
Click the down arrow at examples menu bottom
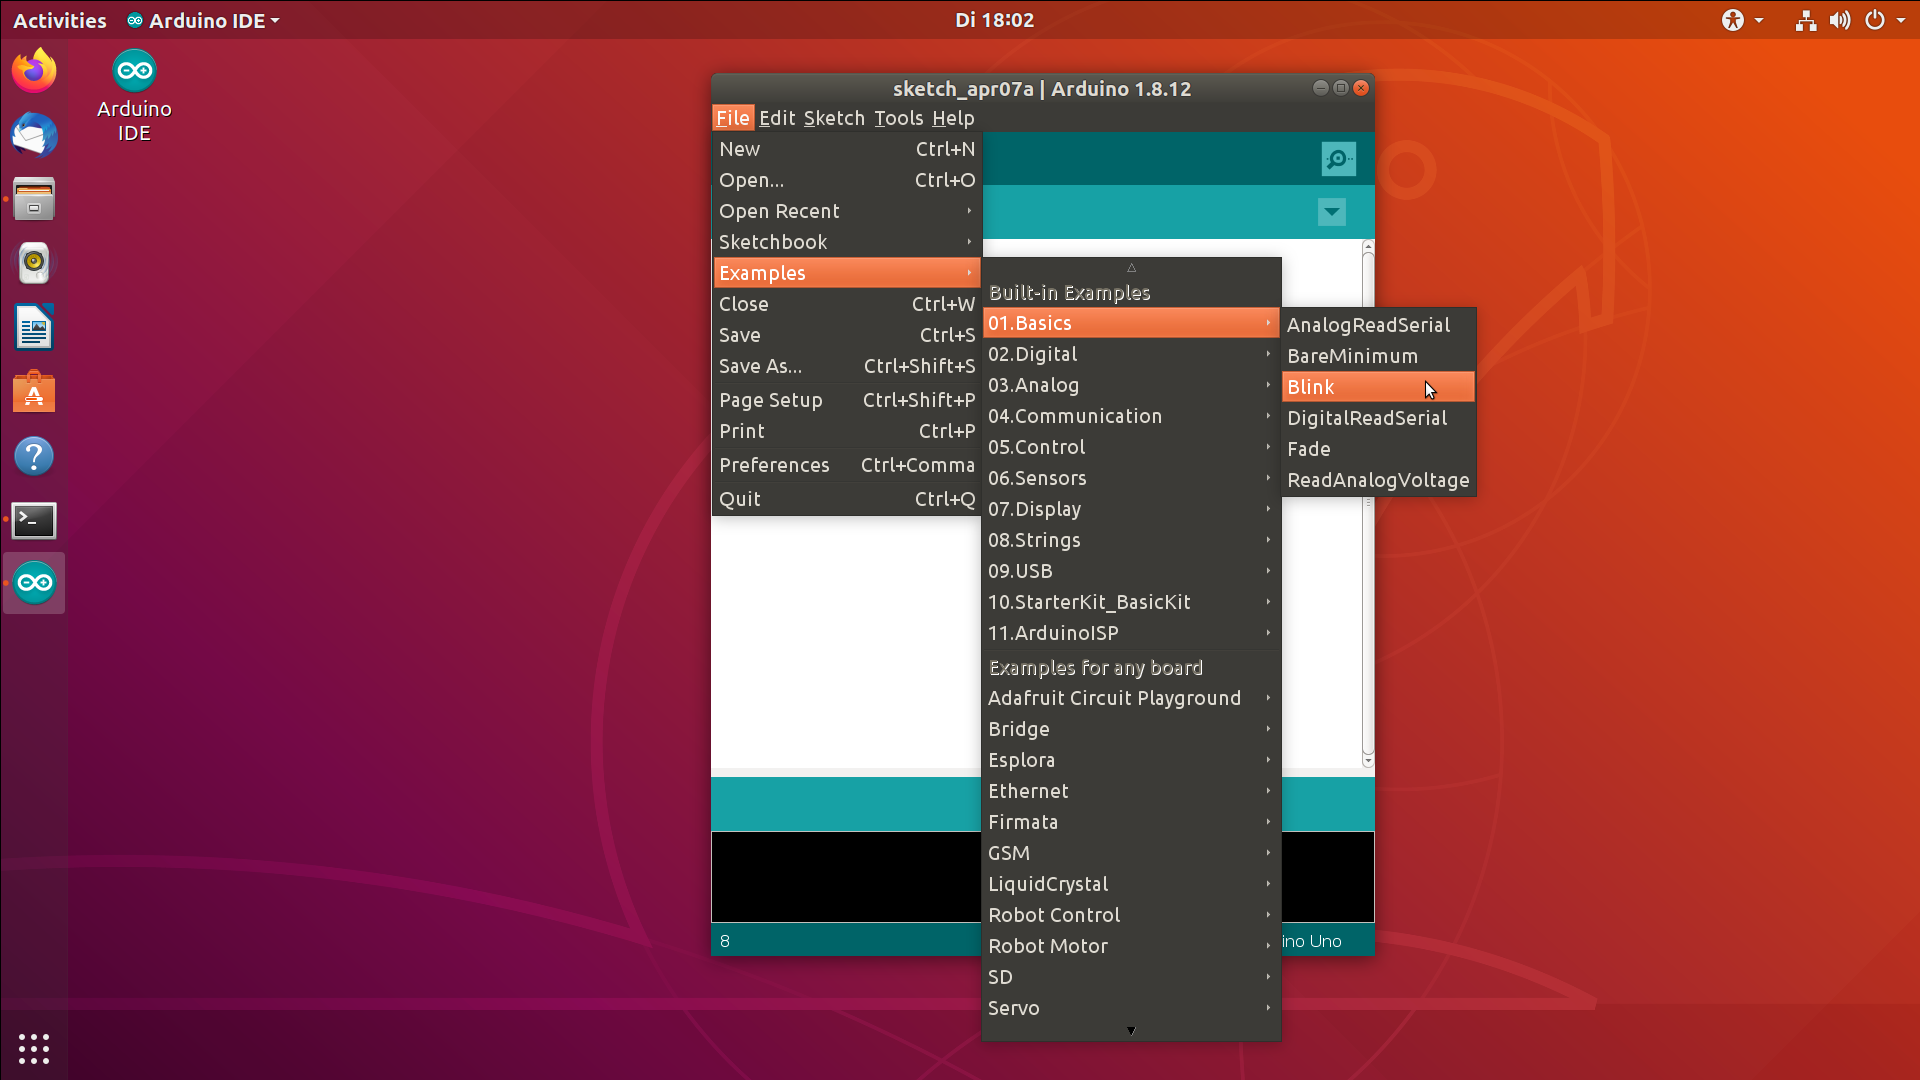1131,1031
